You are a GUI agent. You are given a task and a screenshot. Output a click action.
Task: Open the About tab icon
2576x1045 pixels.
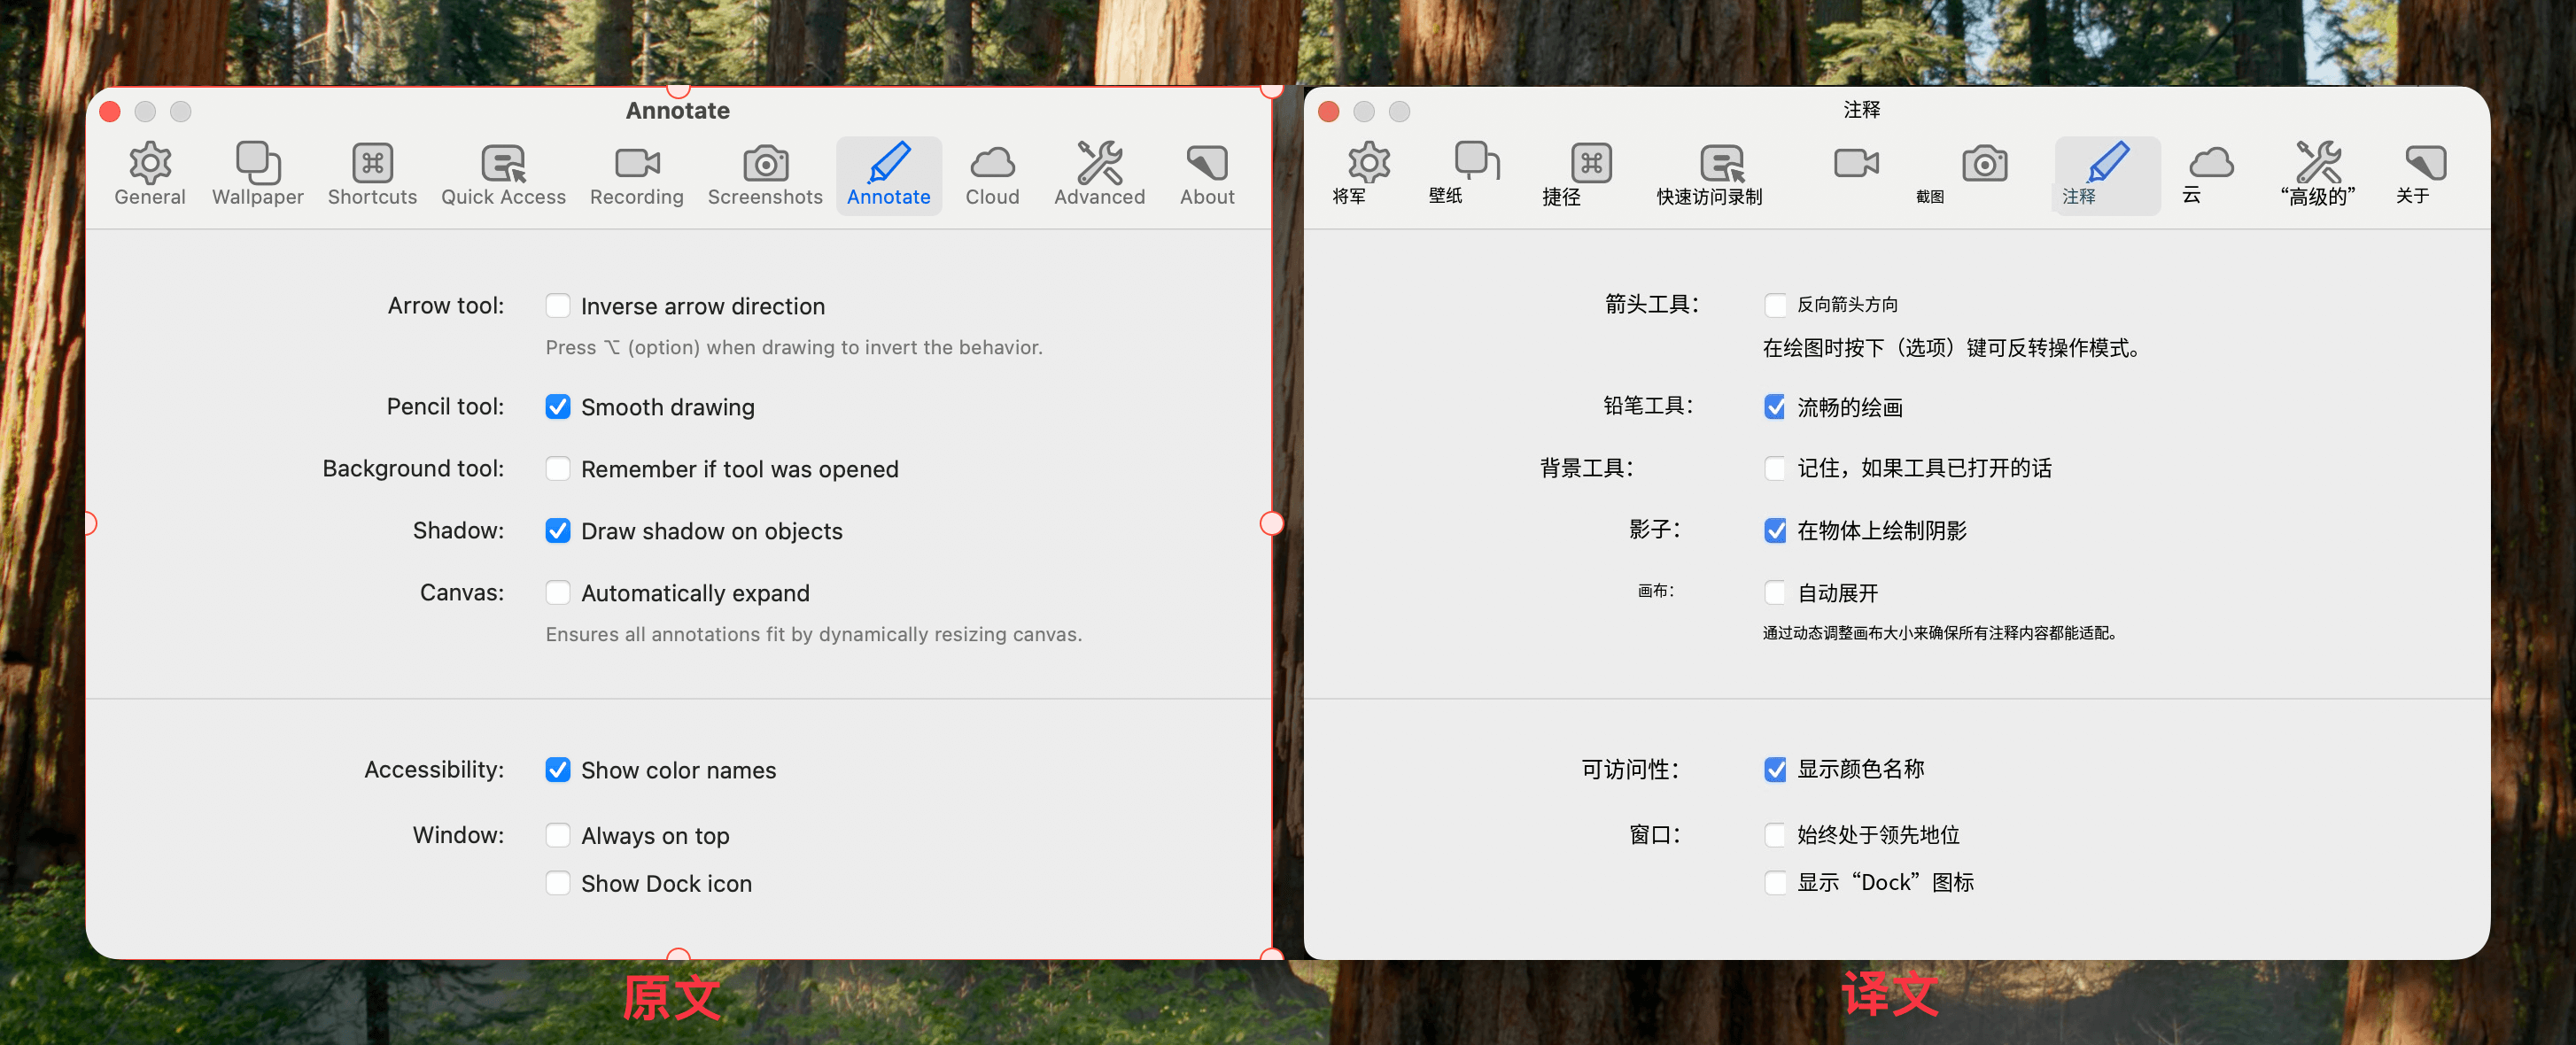pyautogui.click(x=1206, y=164)
